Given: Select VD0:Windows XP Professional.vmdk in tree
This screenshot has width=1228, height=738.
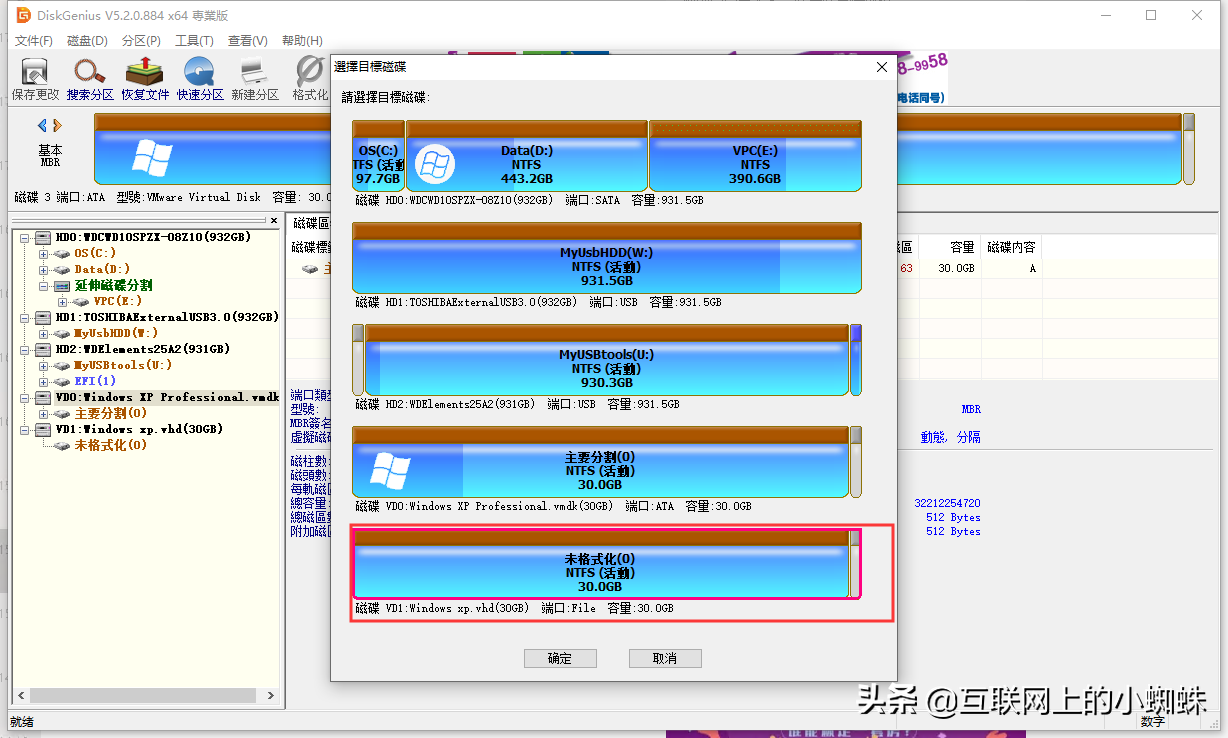Looking at the screenshot, I should click(x=166, y=397).
